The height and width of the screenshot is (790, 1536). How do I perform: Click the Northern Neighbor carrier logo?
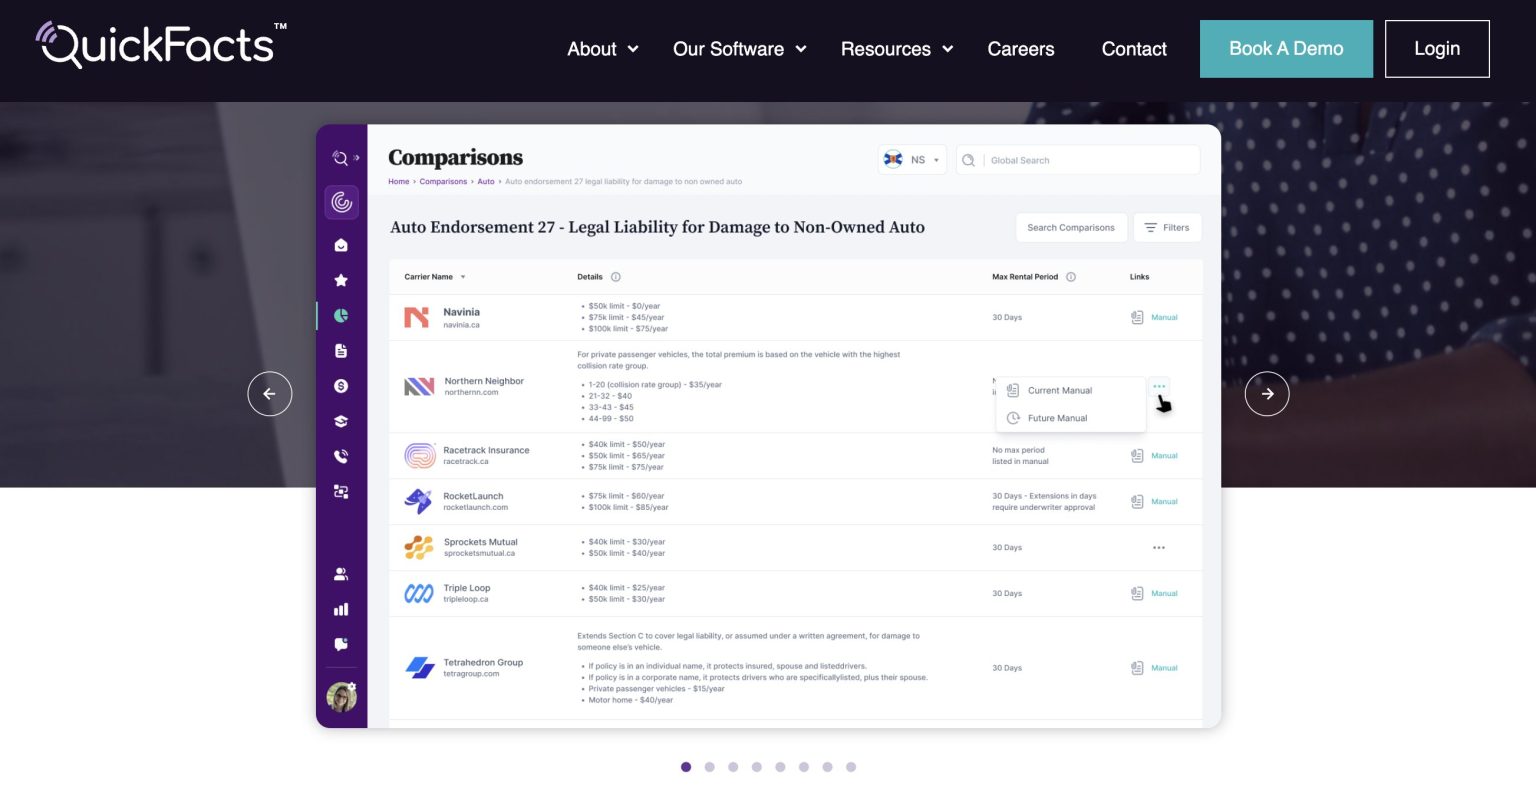tap(419, 386)
